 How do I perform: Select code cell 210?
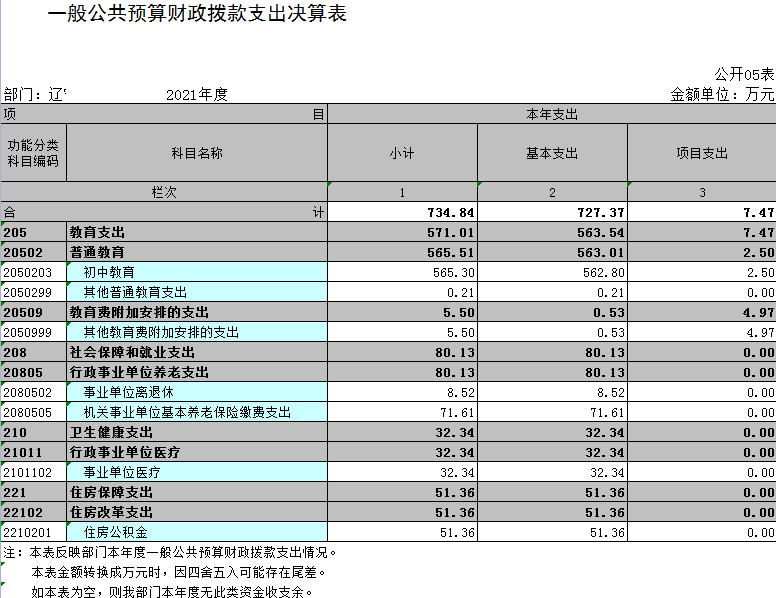tap(33, 432)
